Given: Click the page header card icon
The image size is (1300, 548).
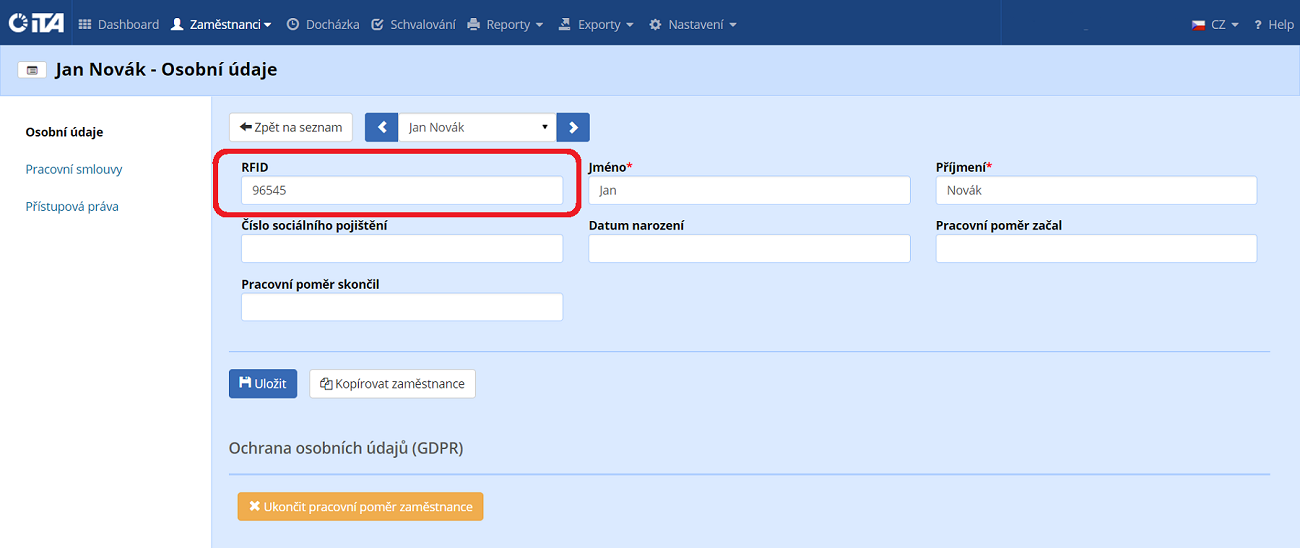Looking at the screenshot, I should click(32, 70).
